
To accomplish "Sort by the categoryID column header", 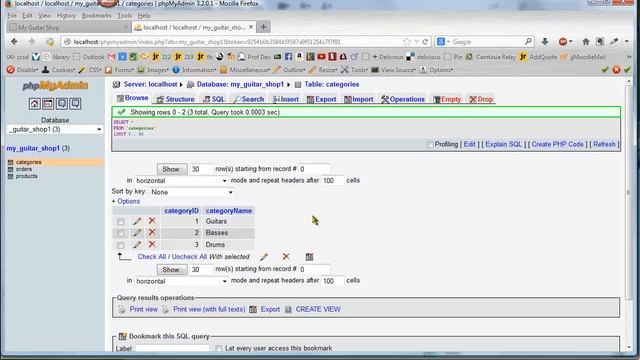I will 181,211.
